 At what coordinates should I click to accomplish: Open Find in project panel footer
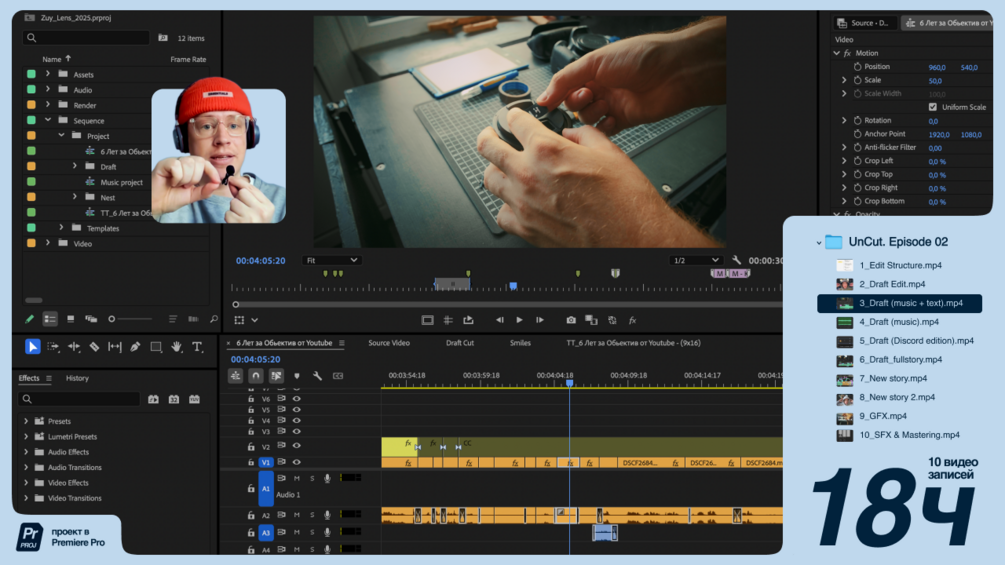point(213,318)
